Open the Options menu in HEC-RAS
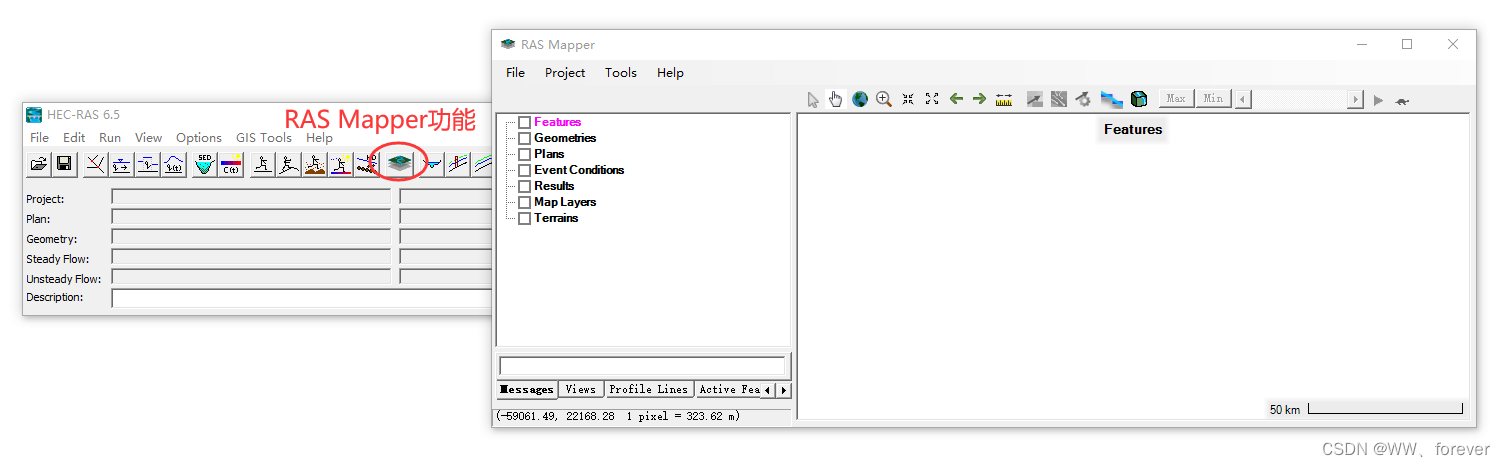 [199, 138]
